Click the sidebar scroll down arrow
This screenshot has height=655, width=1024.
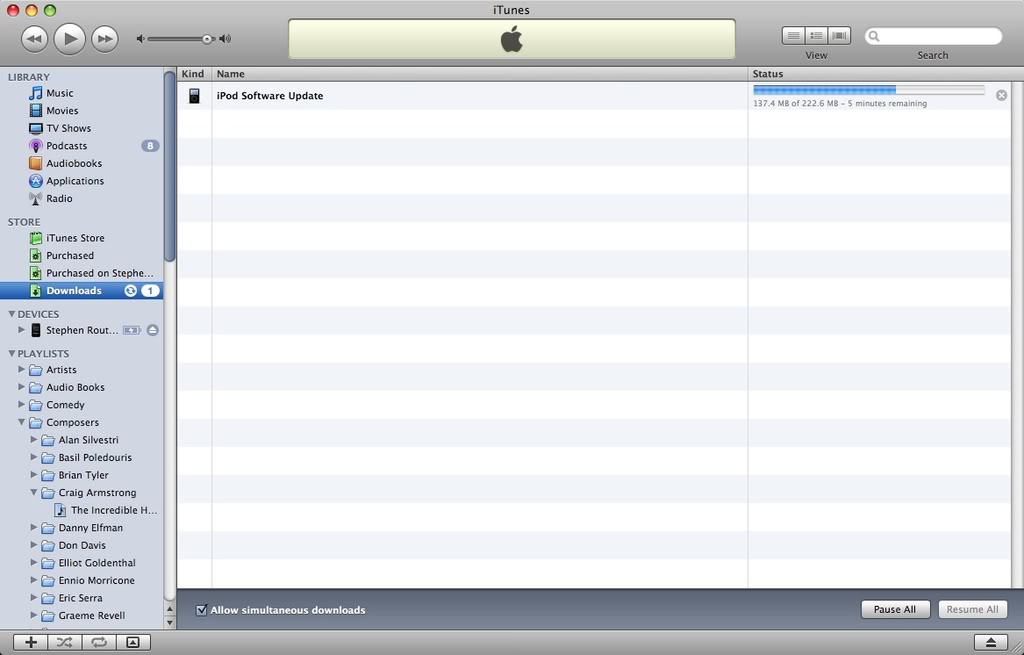pos(170,623)
